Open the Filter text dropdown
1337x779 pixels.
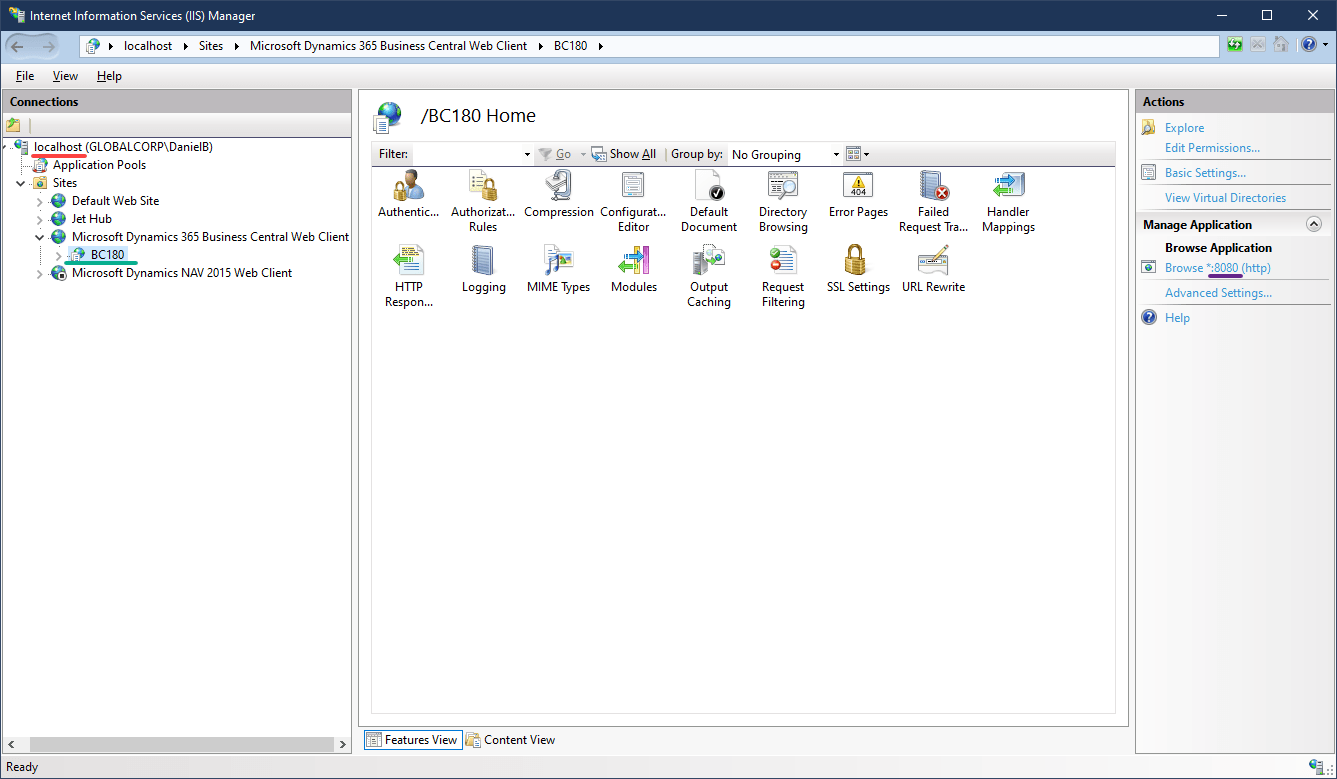[x=527, y=154]
